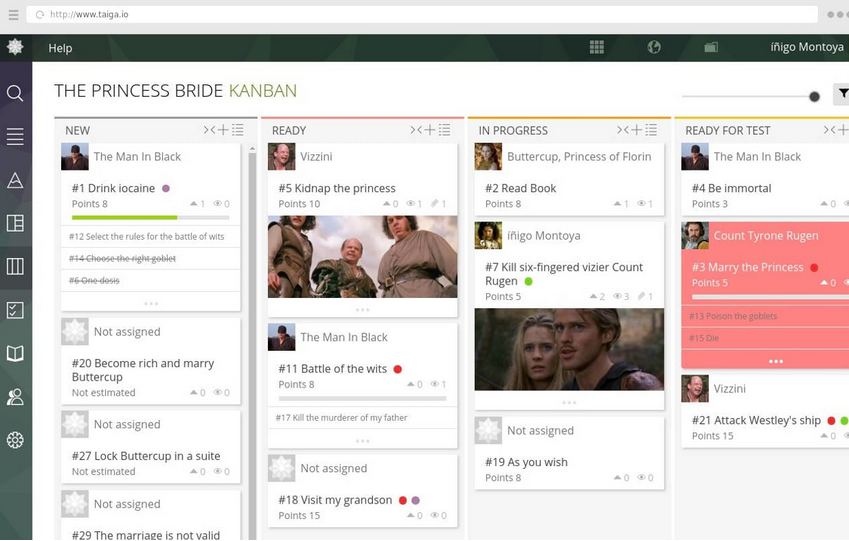The image size is (849, 541).
Task: Click the search magnifier in sidebar
Action: click(15, 93)
